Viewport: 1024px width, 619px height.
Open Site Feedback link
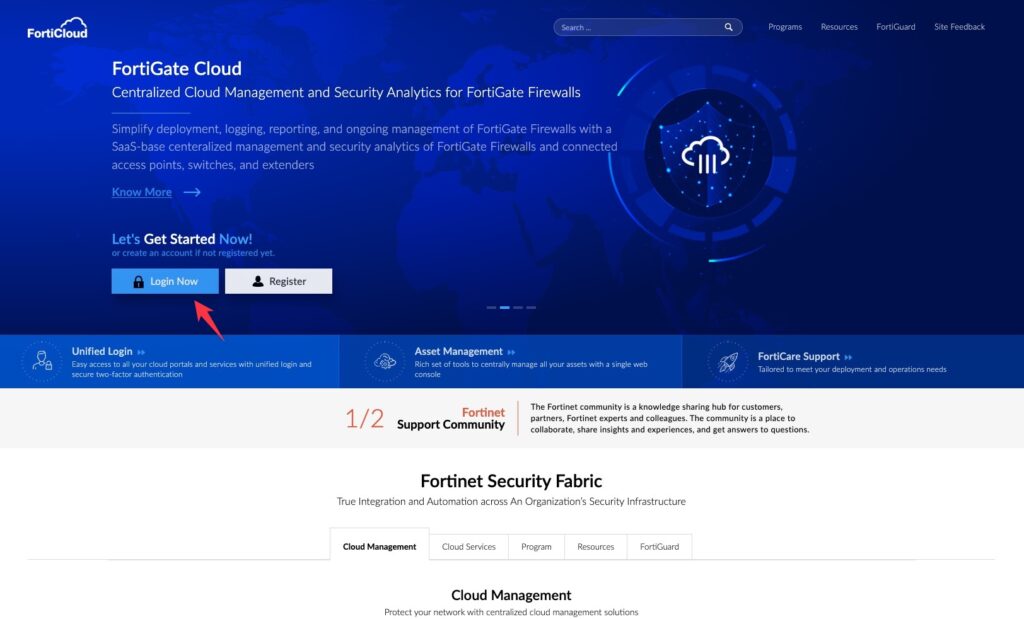coord(959,27)
